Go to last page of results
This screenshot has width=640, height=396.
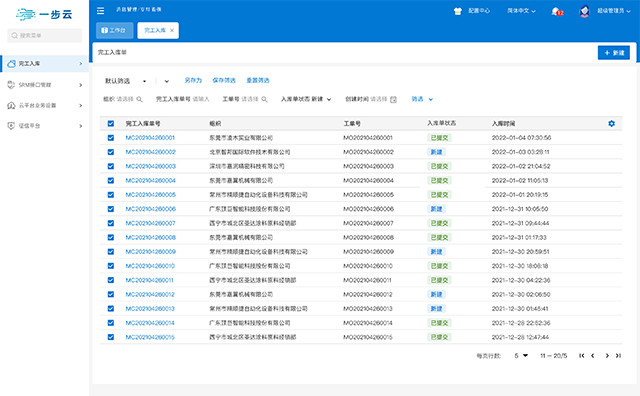click(618, 356)
